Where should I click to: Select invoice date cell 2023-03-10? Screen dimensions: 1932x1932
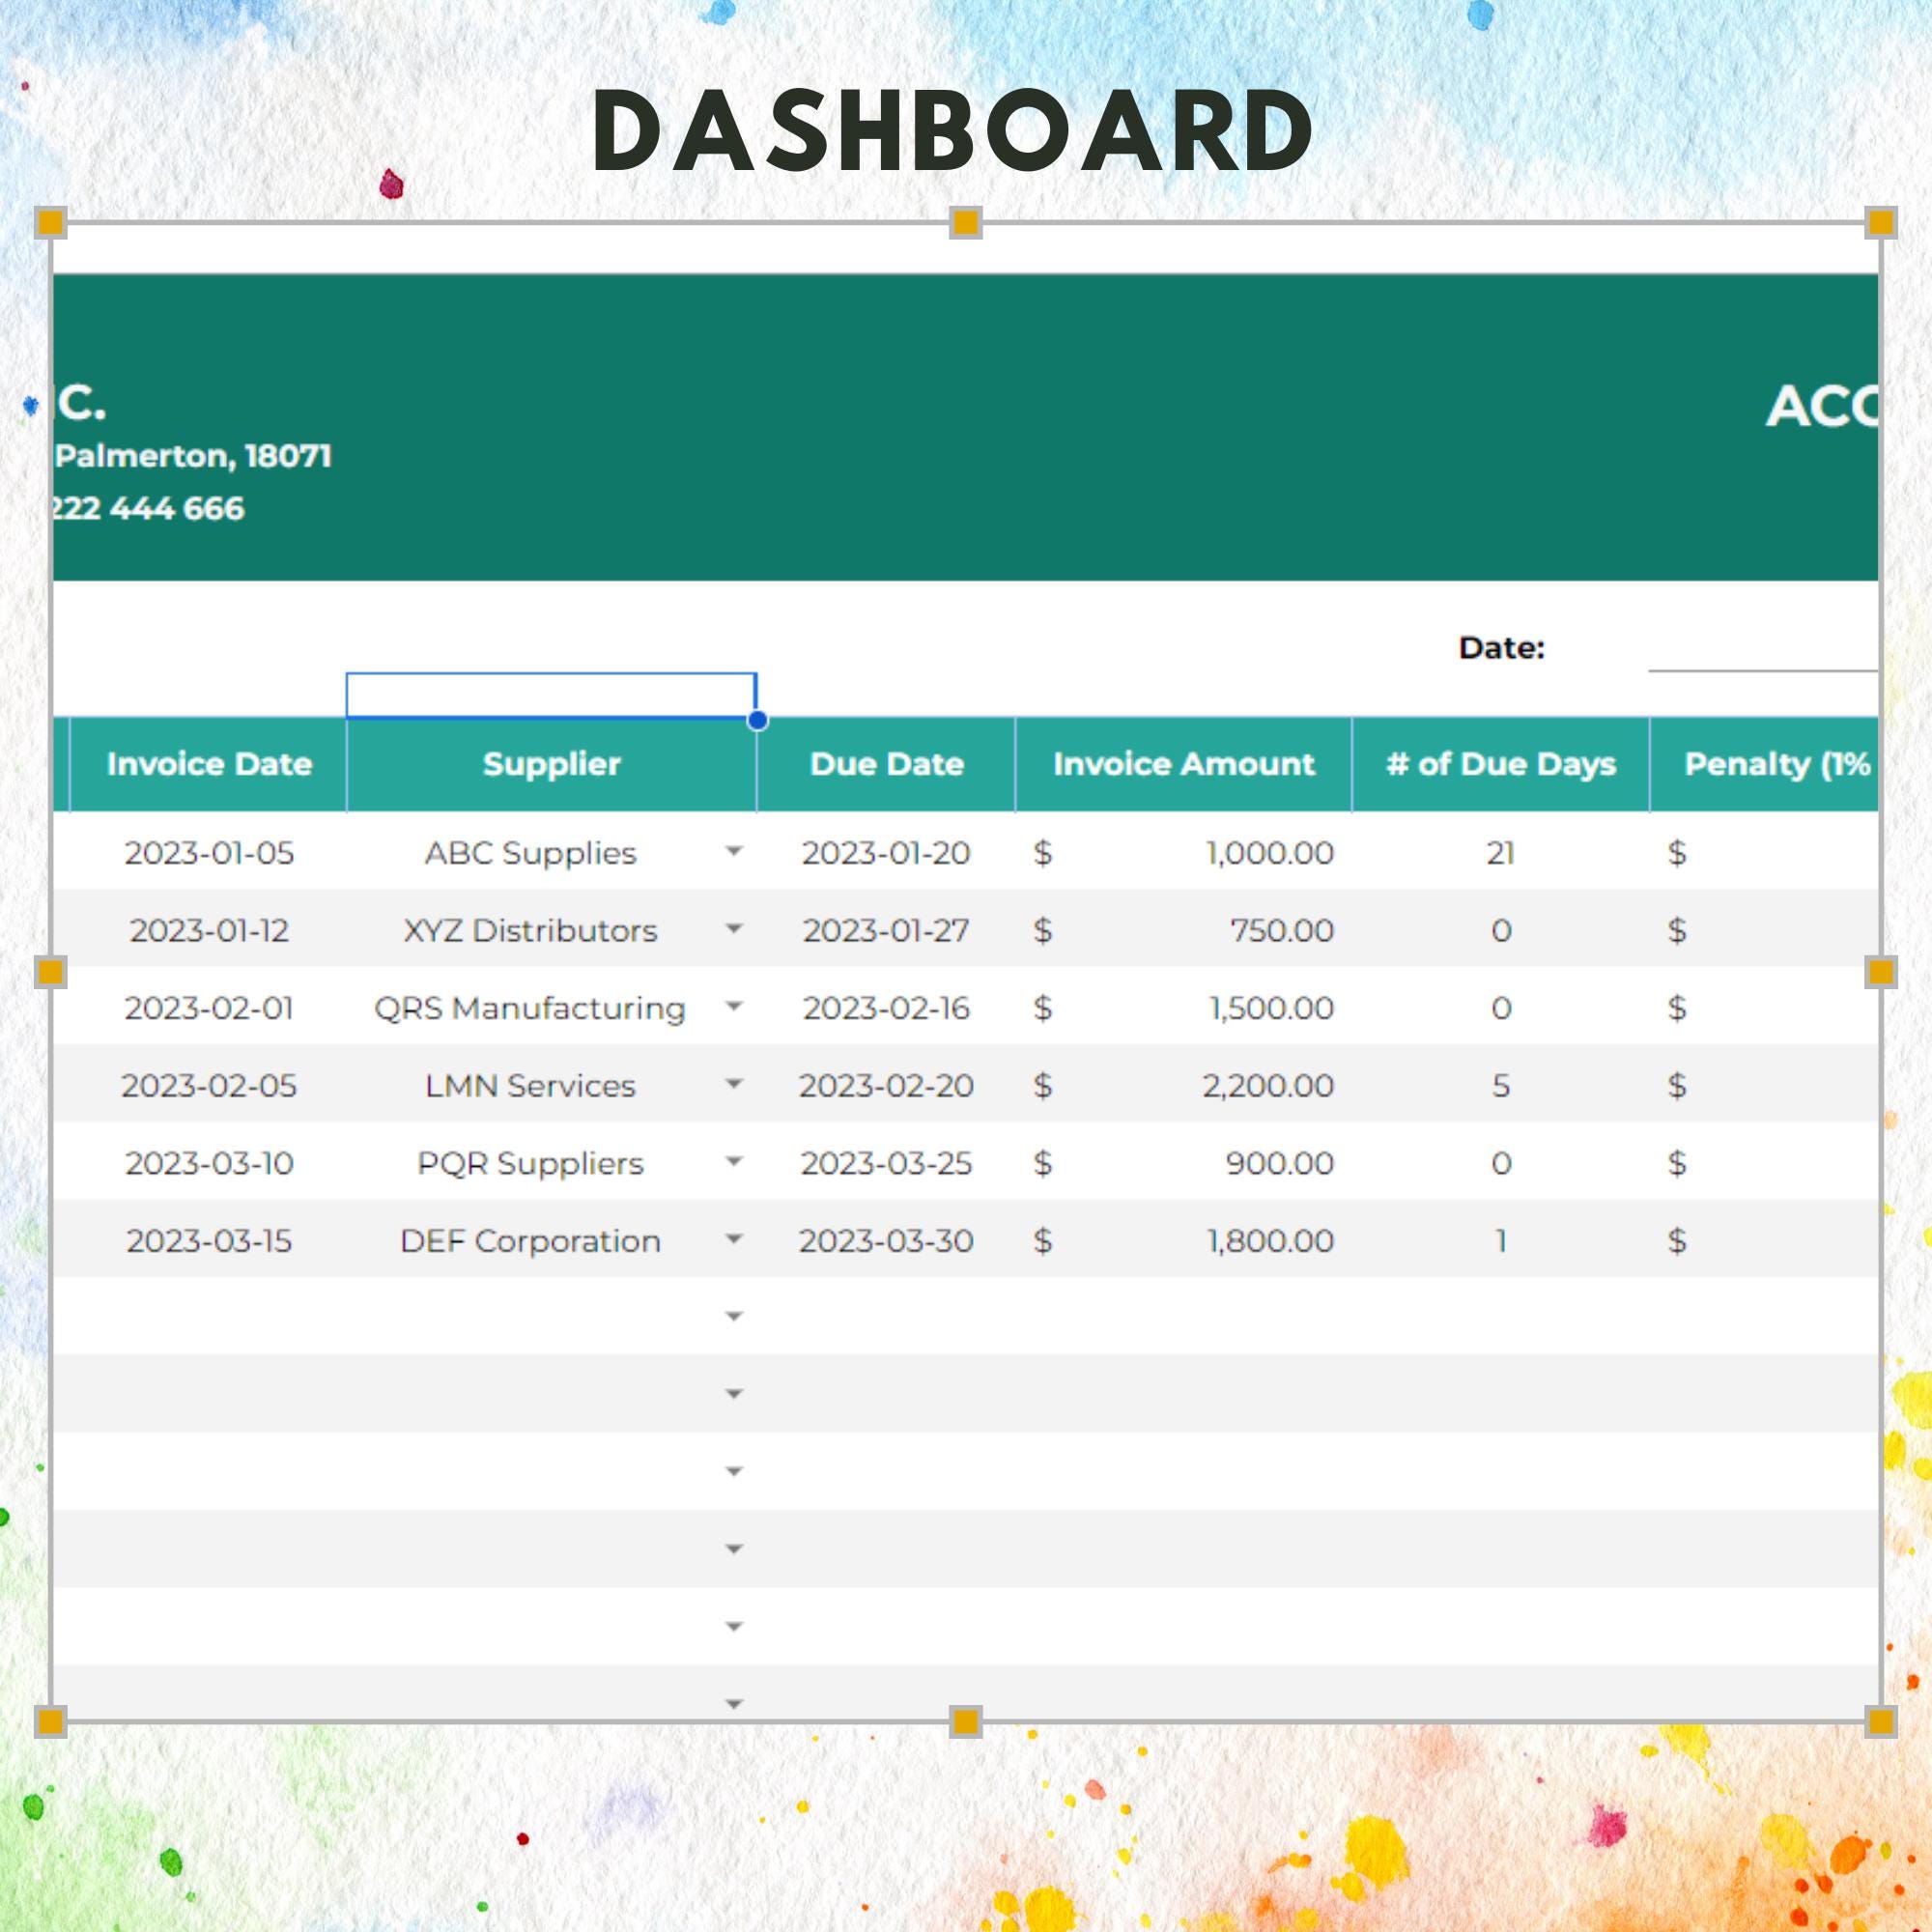pyautogui.click(x=209, y=1164)
